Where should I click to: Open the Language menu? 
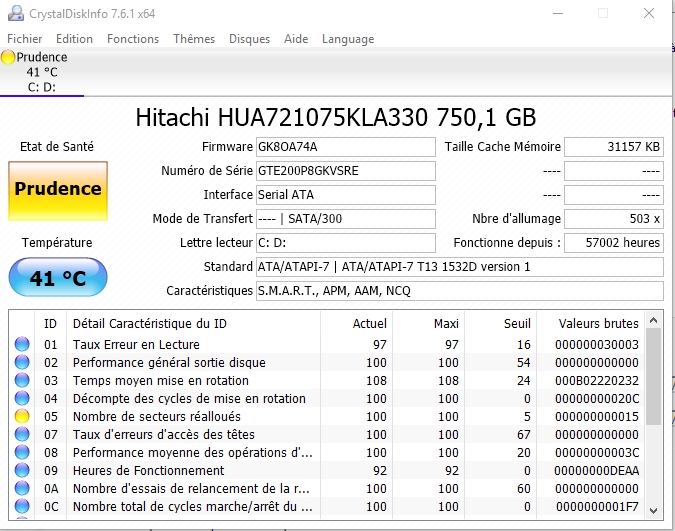(348, 39)
